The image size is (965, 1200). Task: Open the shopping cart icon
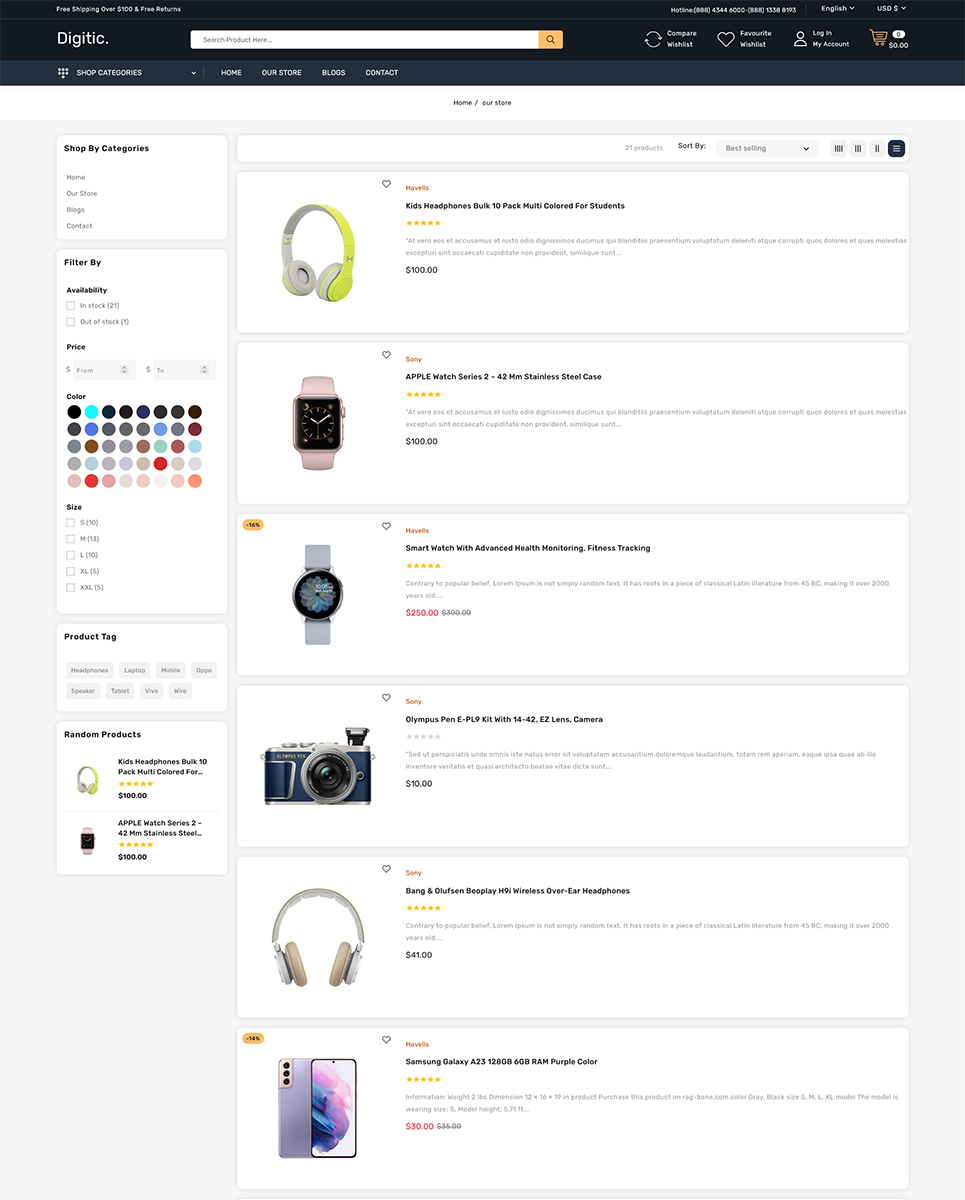(878, 39)
